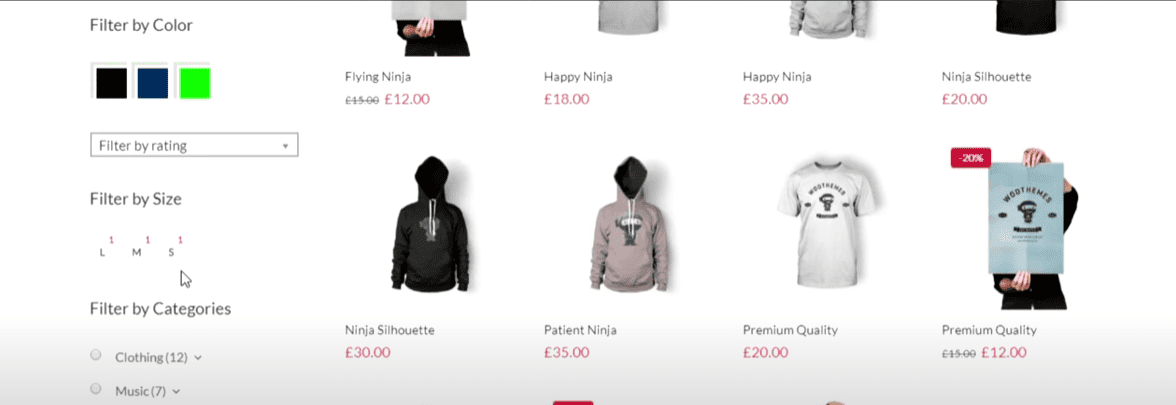Select the bright green color filter swatch
This screenshot has width=1176, height=405.
click(195, 82)
